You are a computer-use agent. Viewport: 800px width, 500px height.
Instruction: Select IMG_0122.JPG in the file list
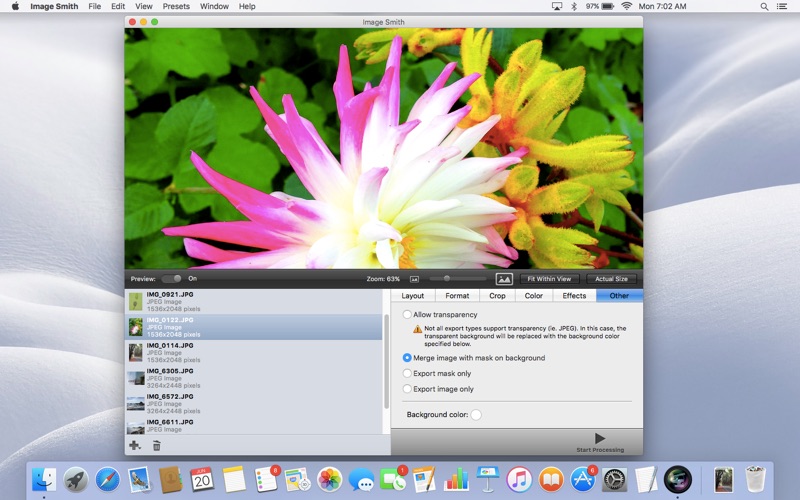[x=254, y=327]
